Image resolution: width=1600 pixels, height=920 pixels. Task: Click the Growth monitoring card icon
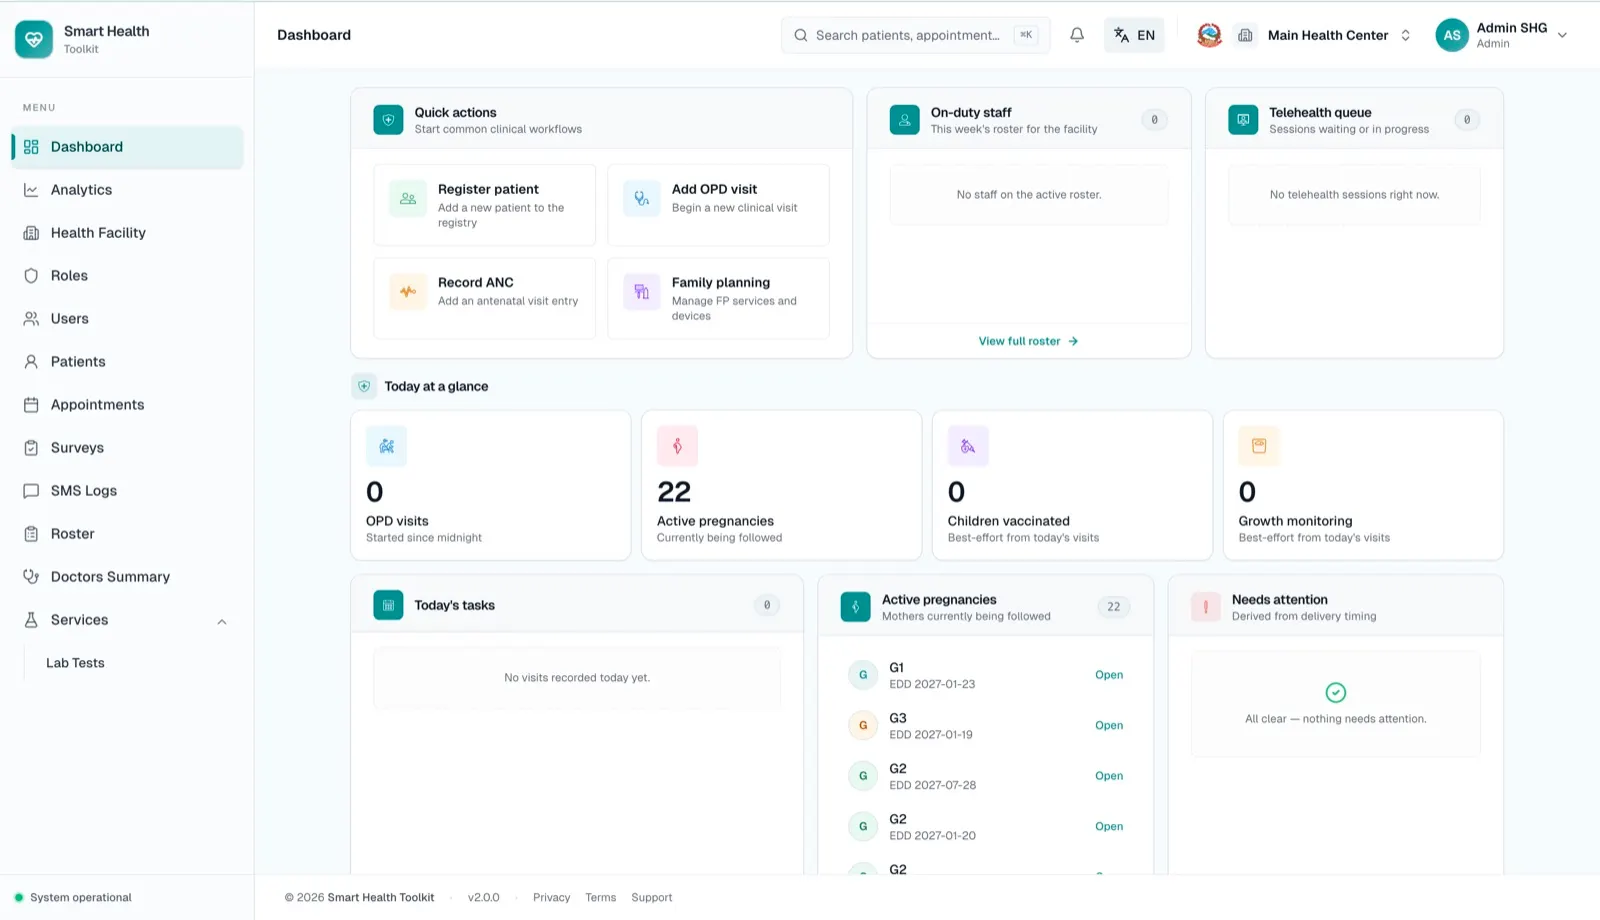1259,446
